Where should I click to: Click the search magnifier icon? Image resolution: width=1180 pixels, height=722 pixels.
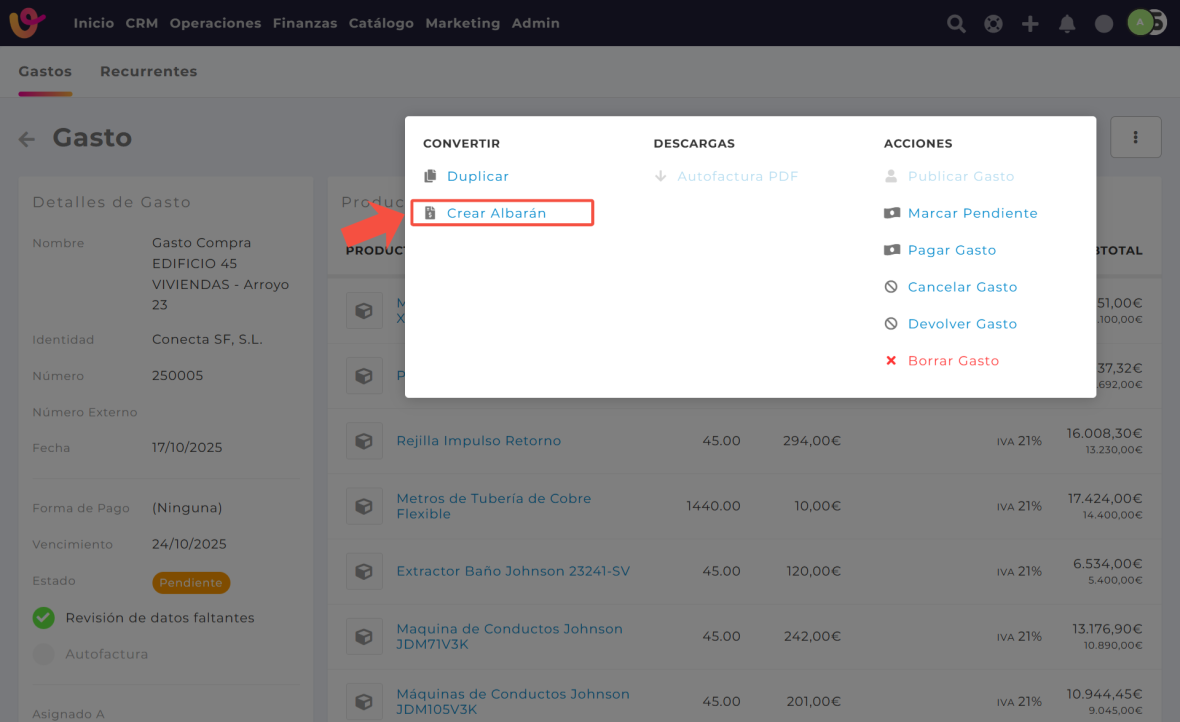[956, 24]
